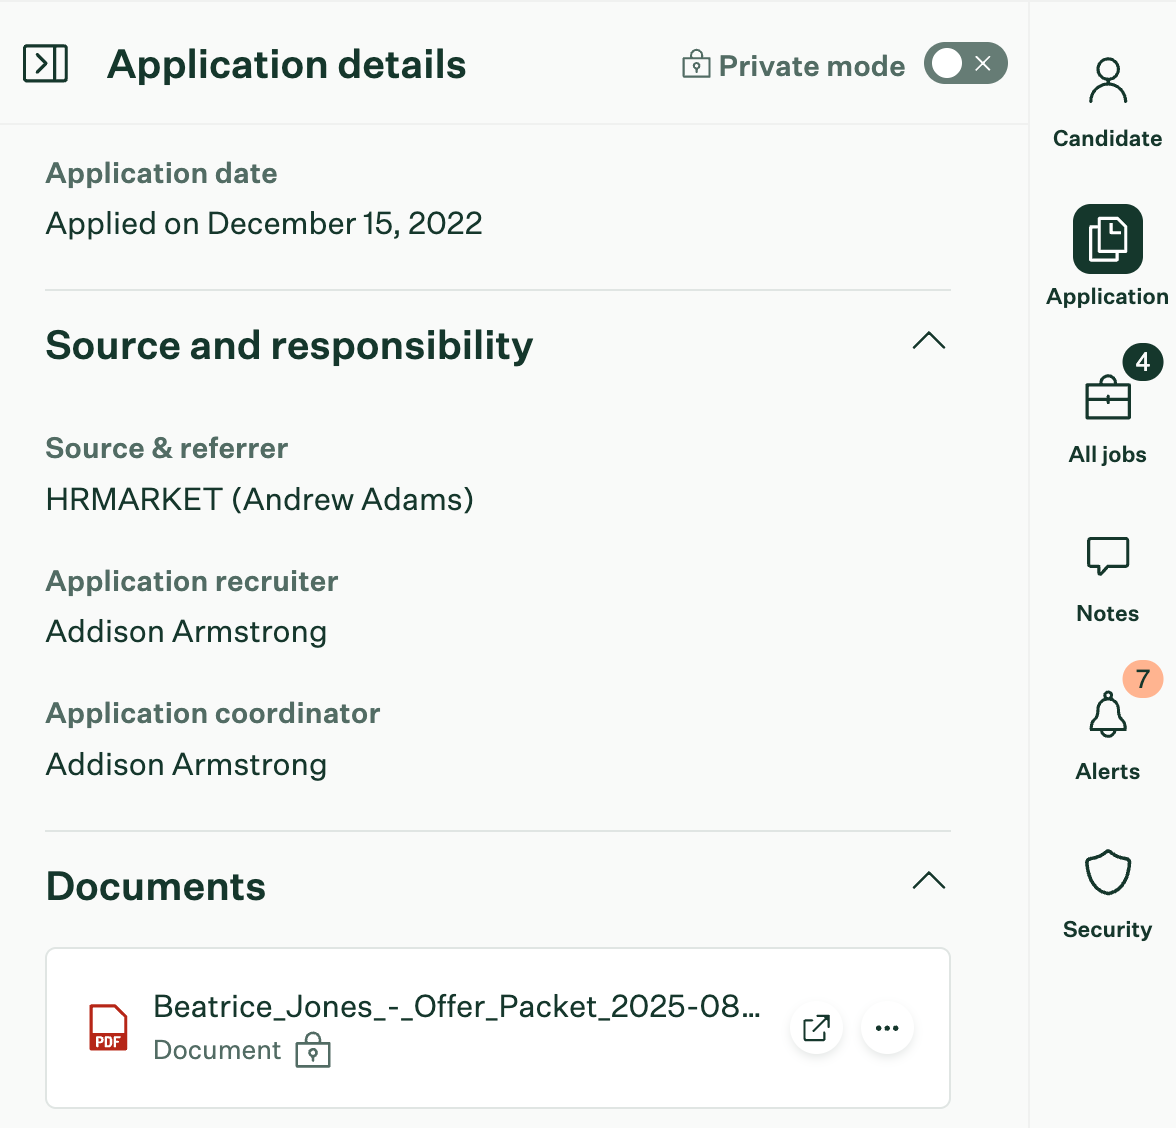Click the padlock icon next to Private mode
Viewport: 1176px width, 1128px height.
click(694, 63)
